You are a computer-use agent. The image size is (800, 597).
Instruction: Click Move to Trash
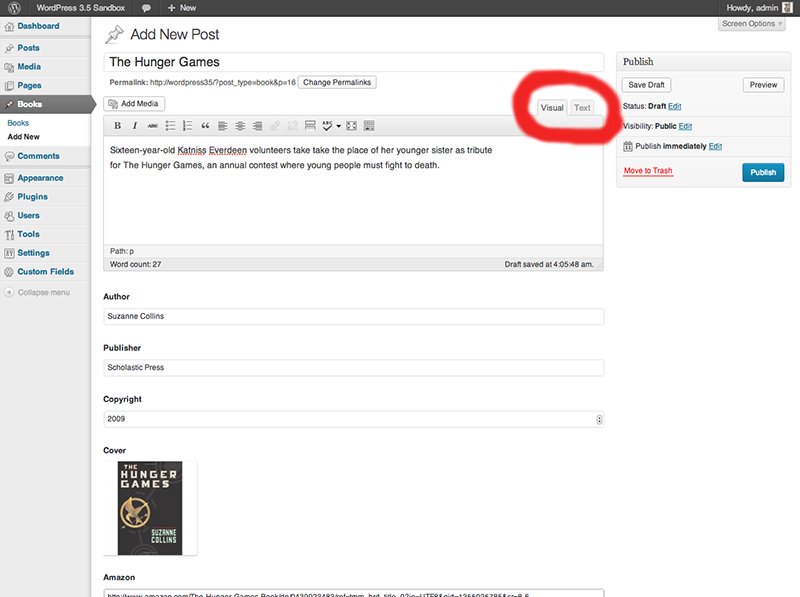point(648,170)
